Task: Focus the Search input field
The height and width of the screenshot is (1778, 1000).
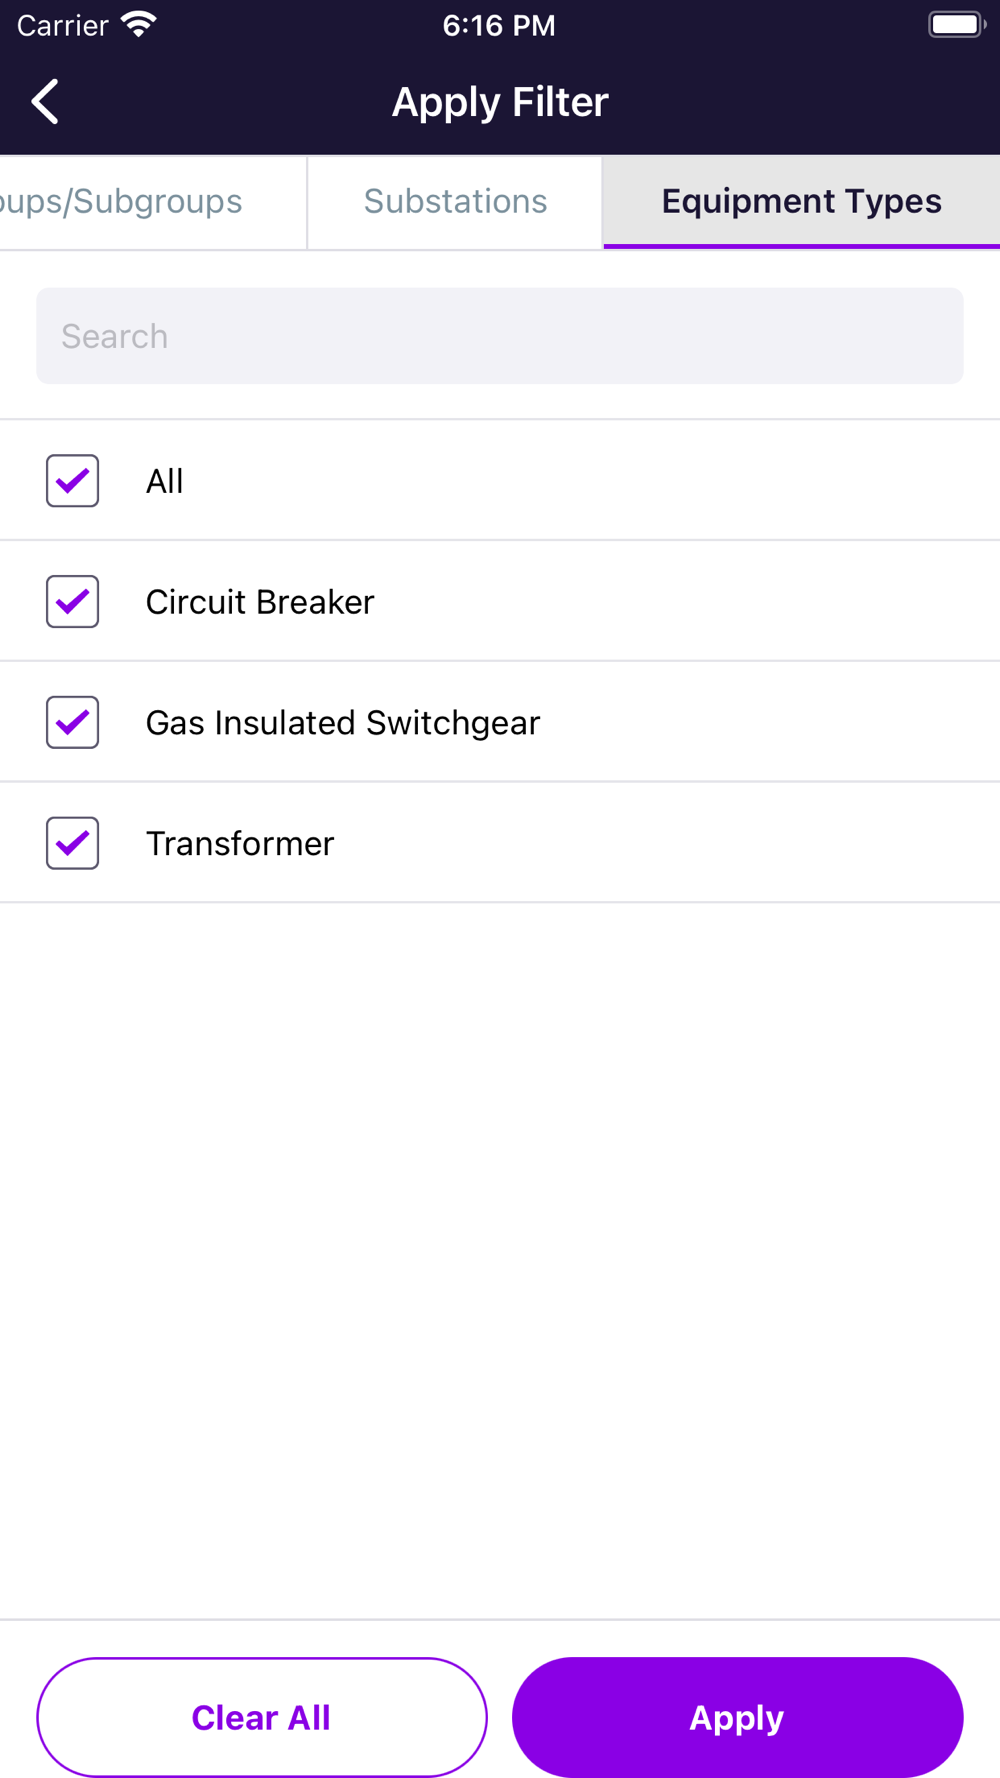Action: (x=500, y=336)
